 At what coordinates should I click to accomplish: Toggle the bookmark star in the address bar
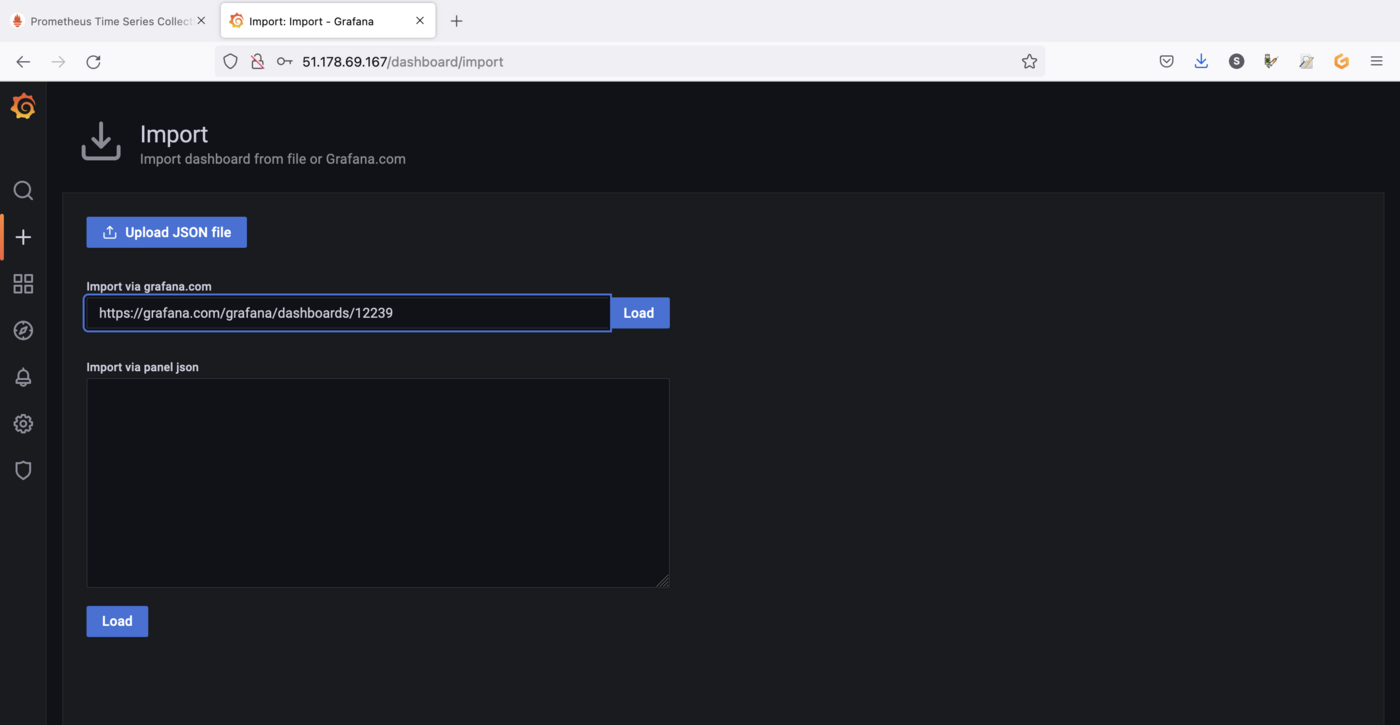pos(1029,61)
